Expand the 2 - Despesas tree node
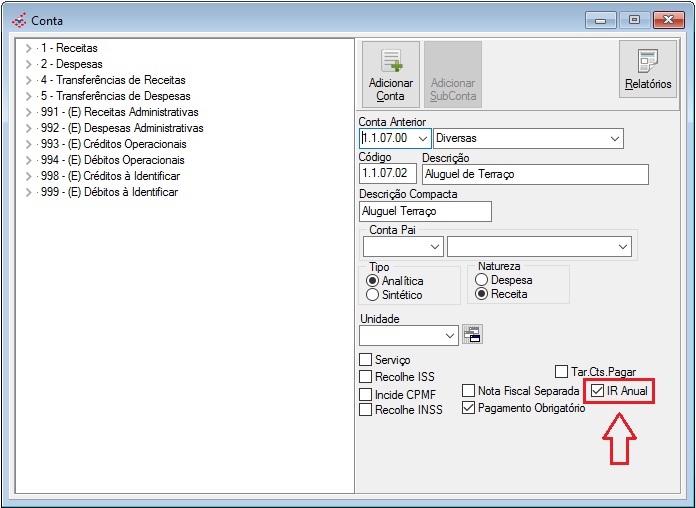The image size is (696, 508). tap(28, 64)
